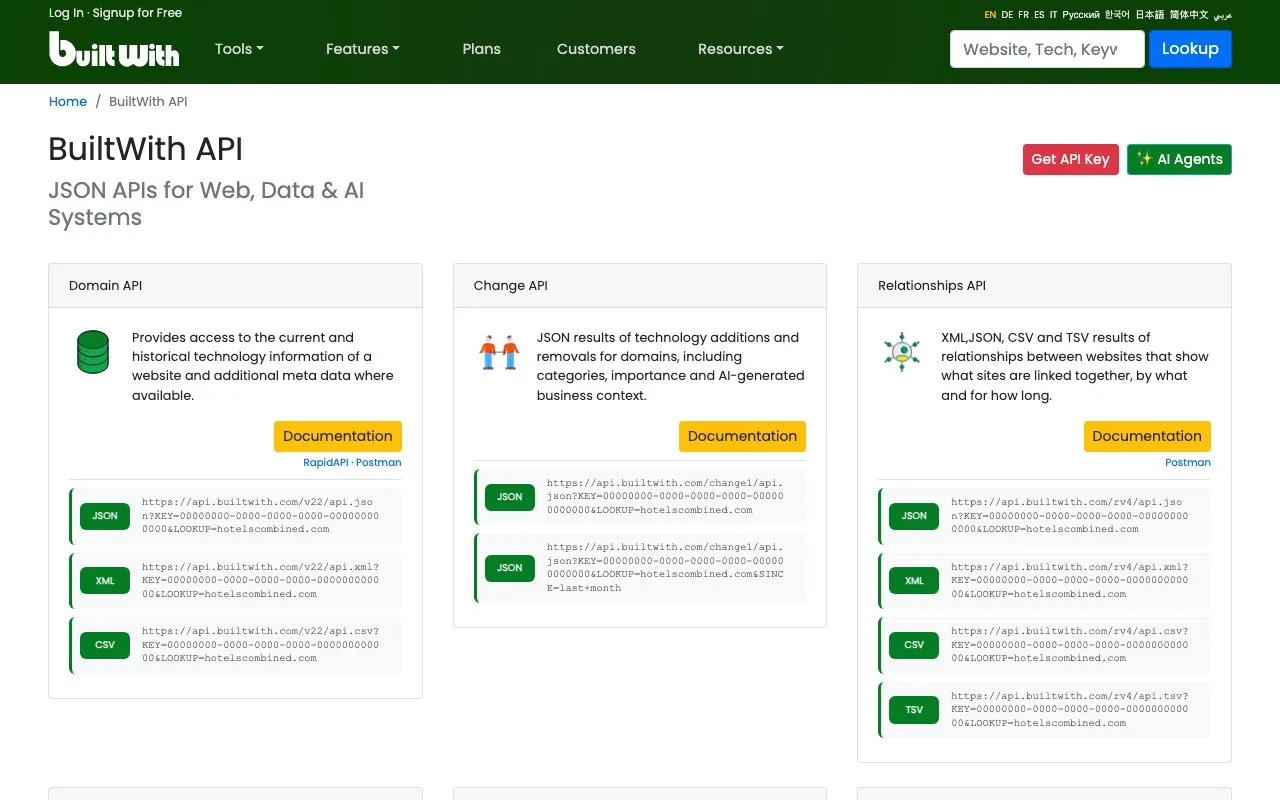Switch language to FR
The height and width of the screenshot is (800, 1280).
coord(1023,15)
